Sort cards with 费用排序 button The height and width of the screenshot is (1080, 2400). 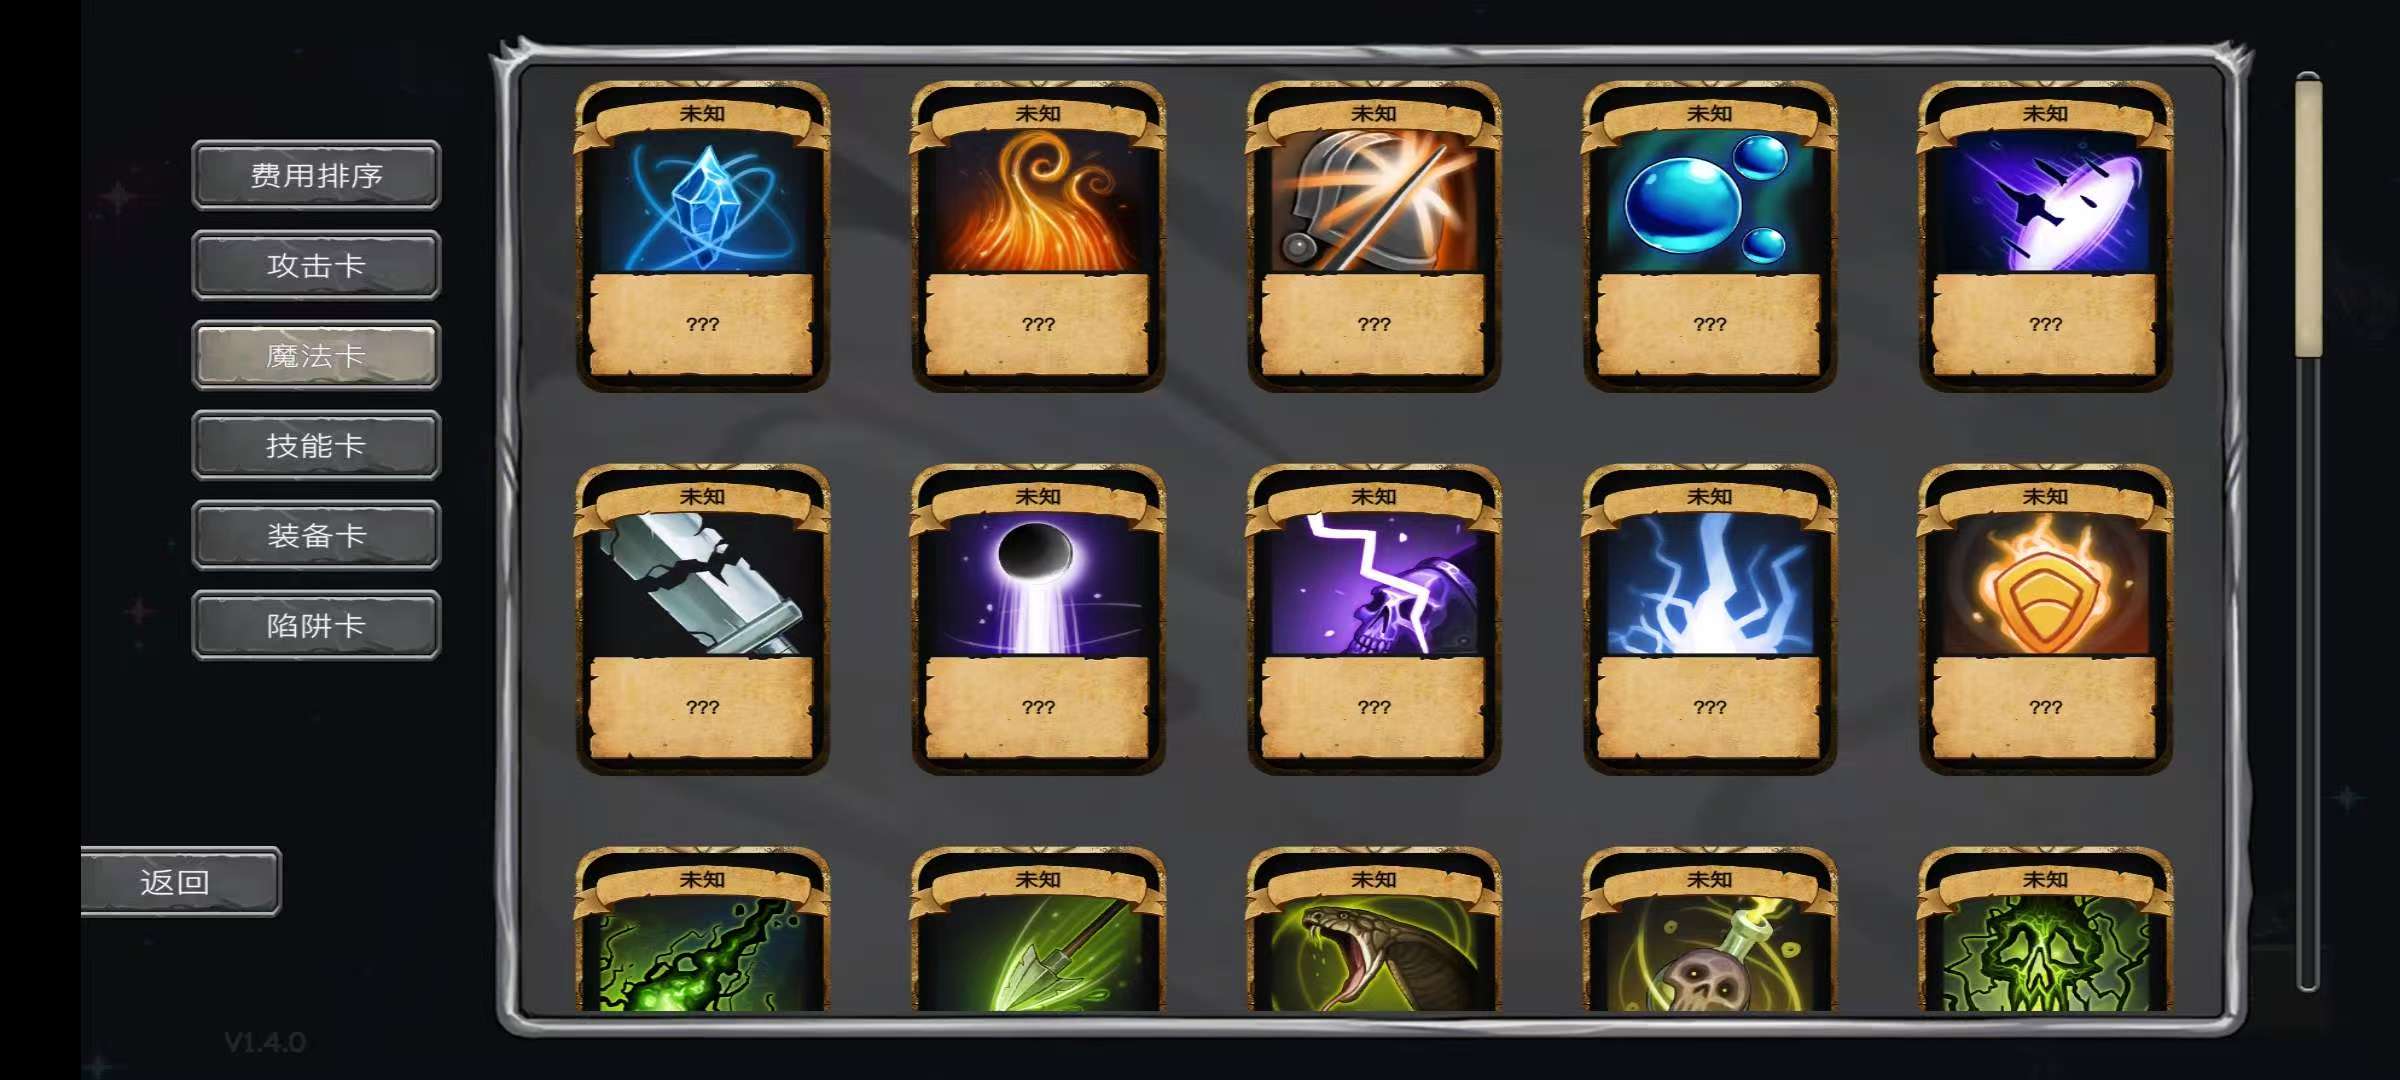[x=316, y=175]
